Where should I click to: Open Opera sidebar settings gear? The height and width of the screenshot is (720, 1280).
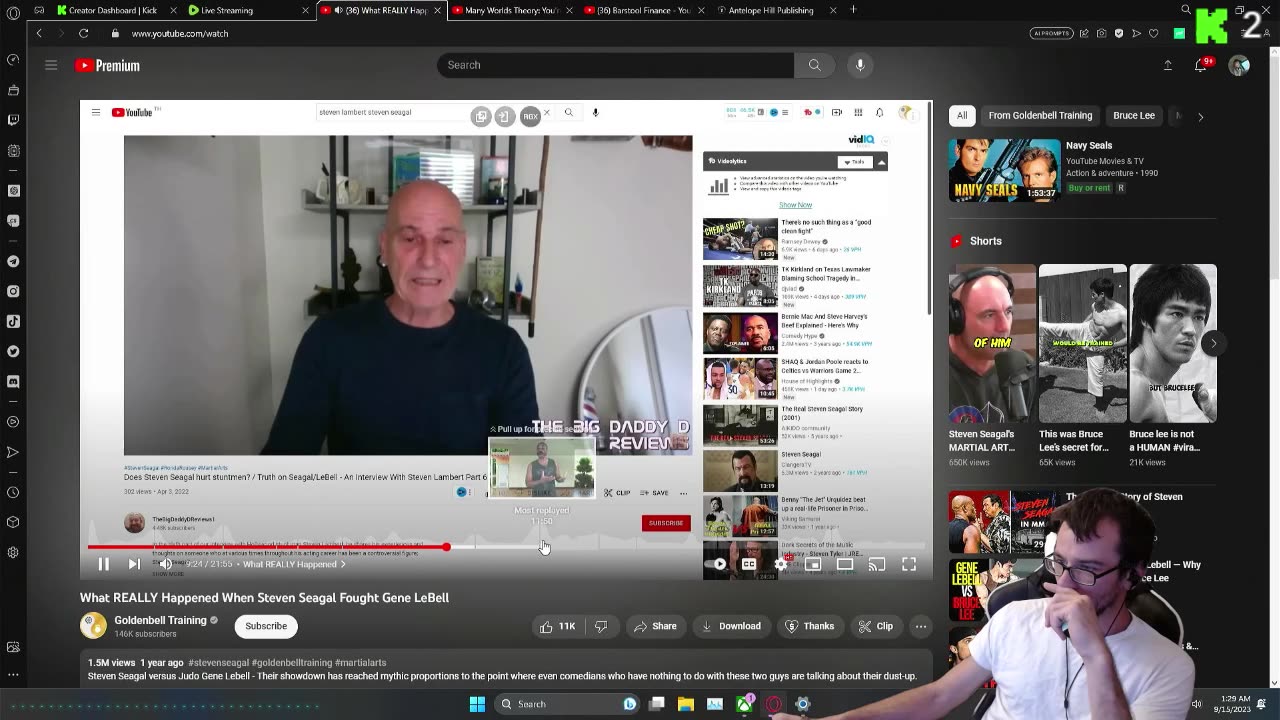point(13,552)
